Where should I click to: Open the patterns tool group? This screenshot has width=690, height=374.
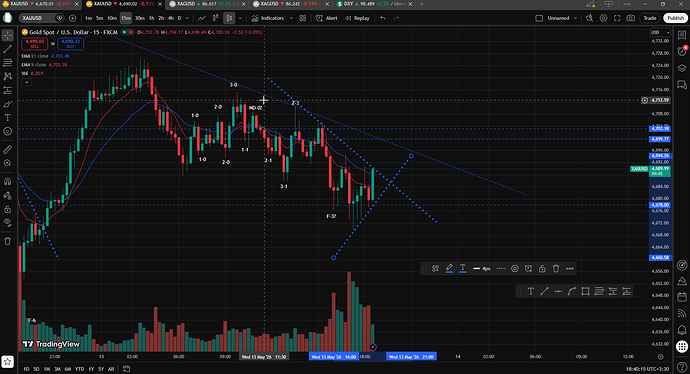pyautogui.click(x=7, y=76)
